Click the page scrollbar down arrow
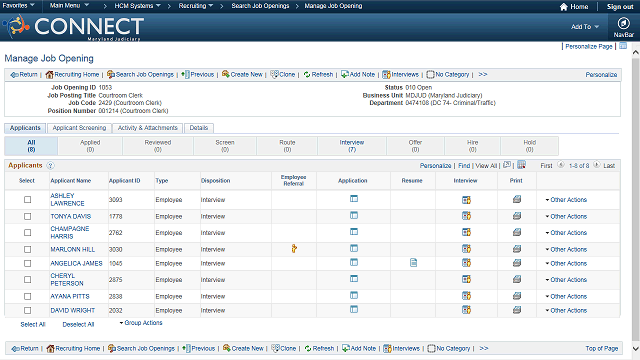Screen dimensions: 640x360 coord(636,349)
